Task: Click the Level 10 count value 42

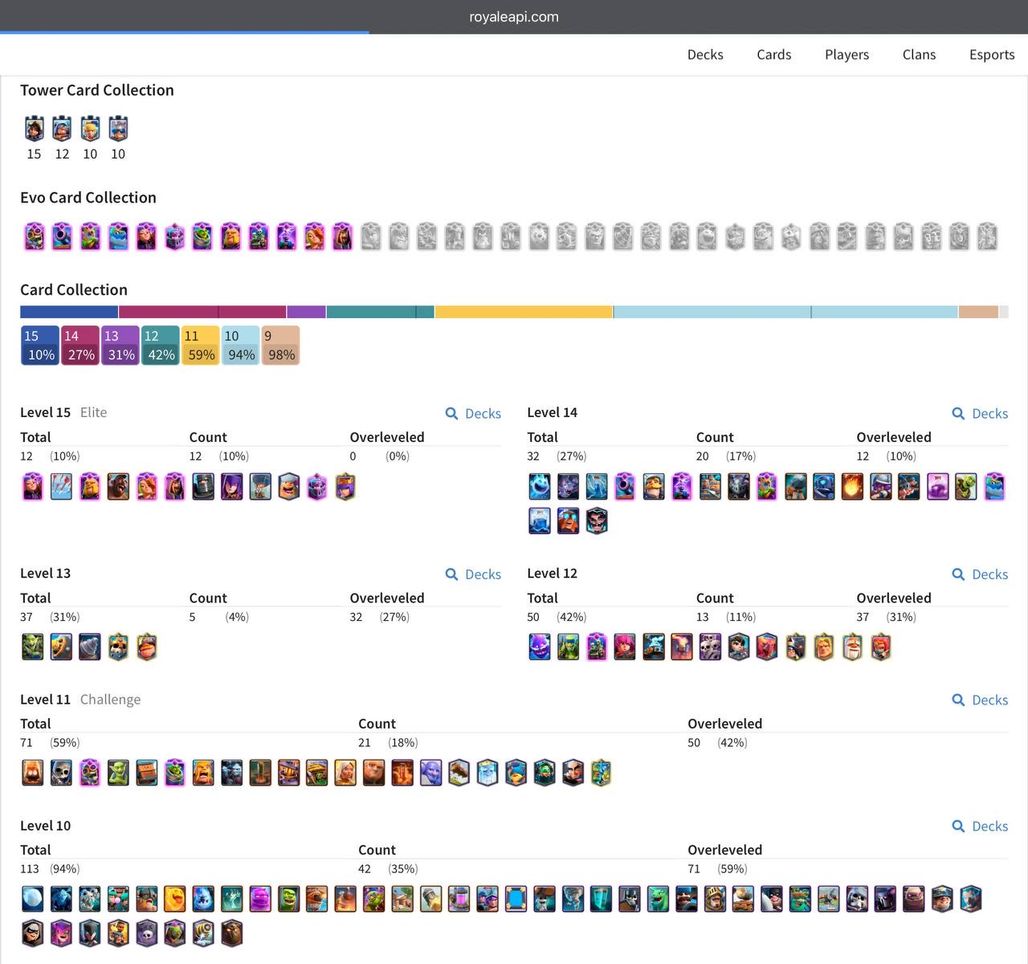Action: pos(365,868)
